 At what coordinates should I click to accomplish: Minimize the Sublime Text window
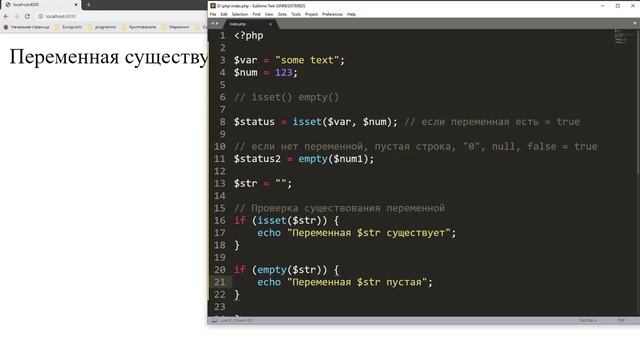(x=602, y=6)
